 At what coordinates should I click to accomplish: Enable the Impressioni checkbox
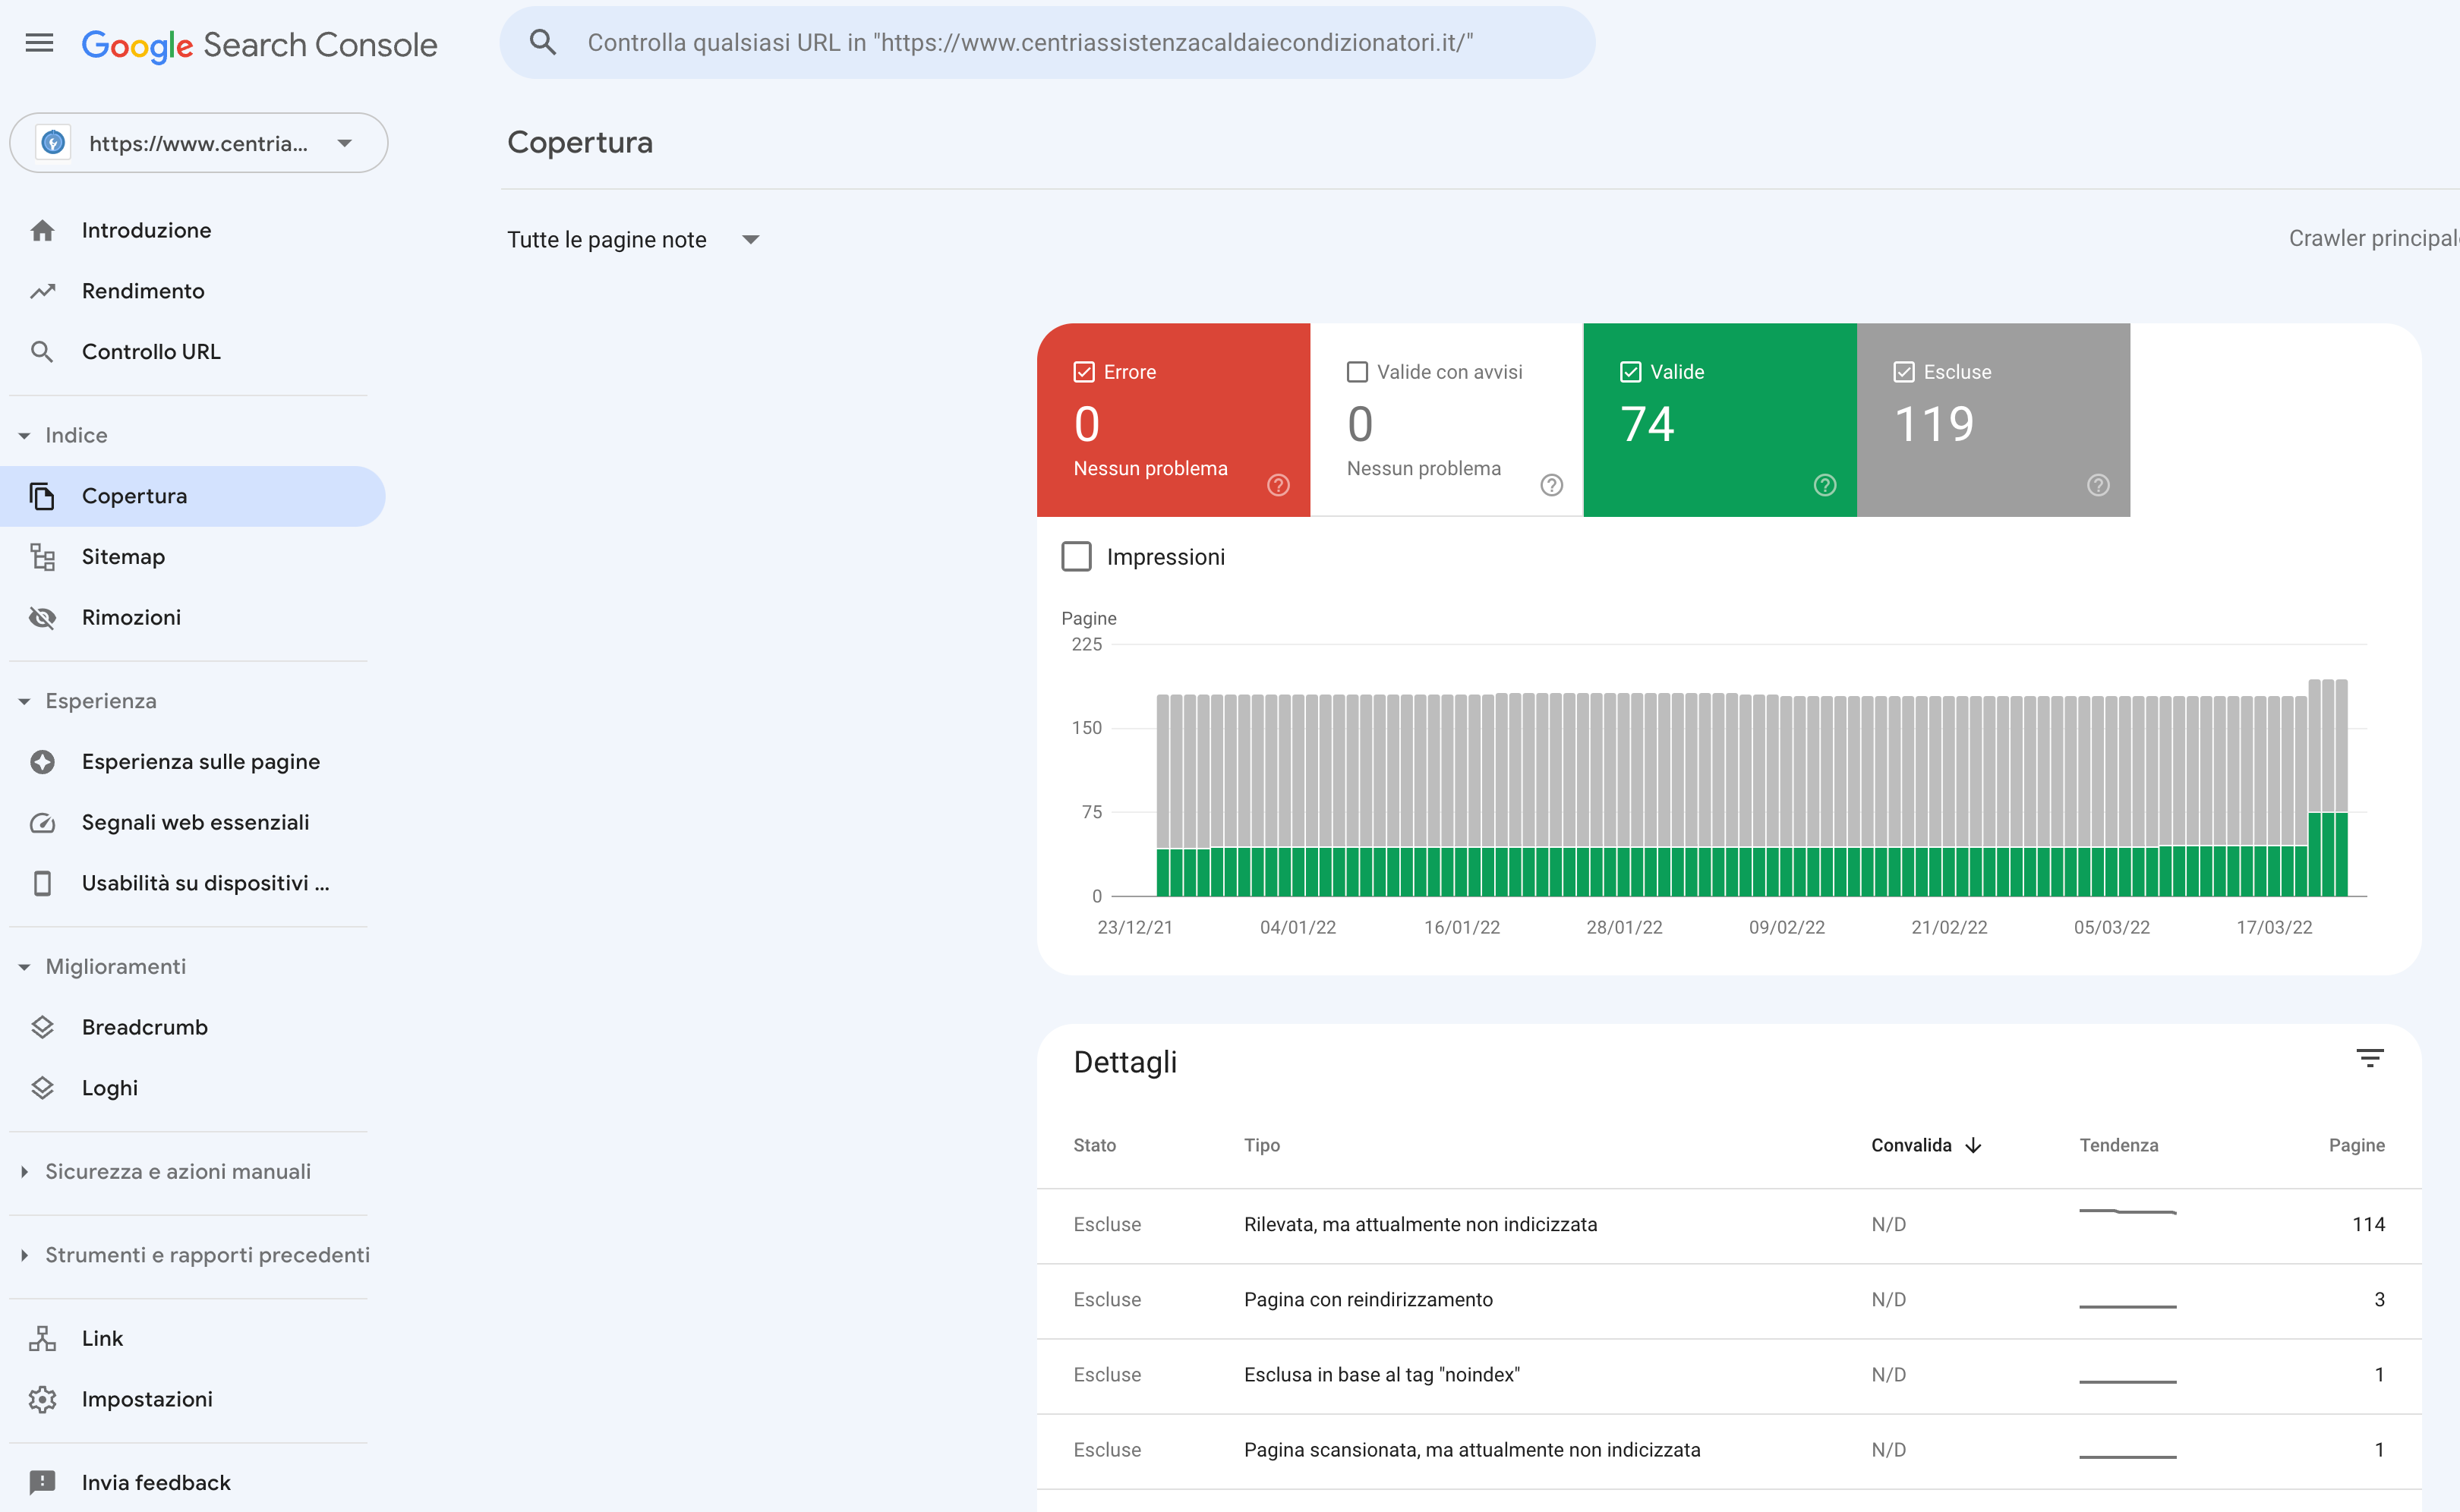click(1076, 557)
